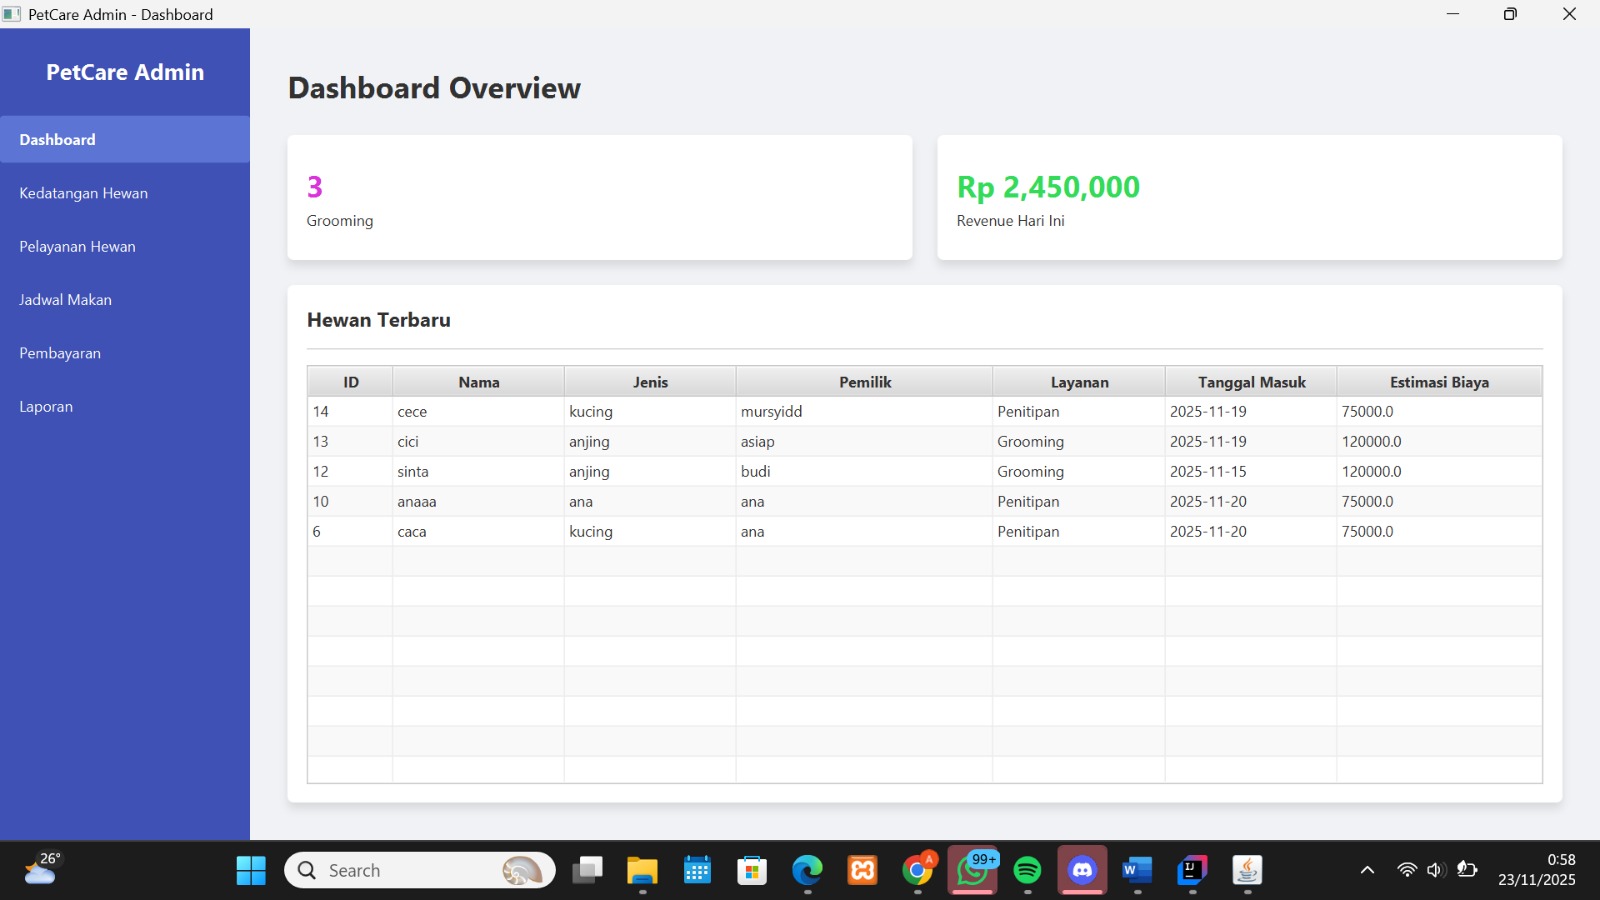The height and width of the screenshot is (900, 1600).
Task: Open WhatsApp with 99+ badge
Action: click(x=972, y=871)
